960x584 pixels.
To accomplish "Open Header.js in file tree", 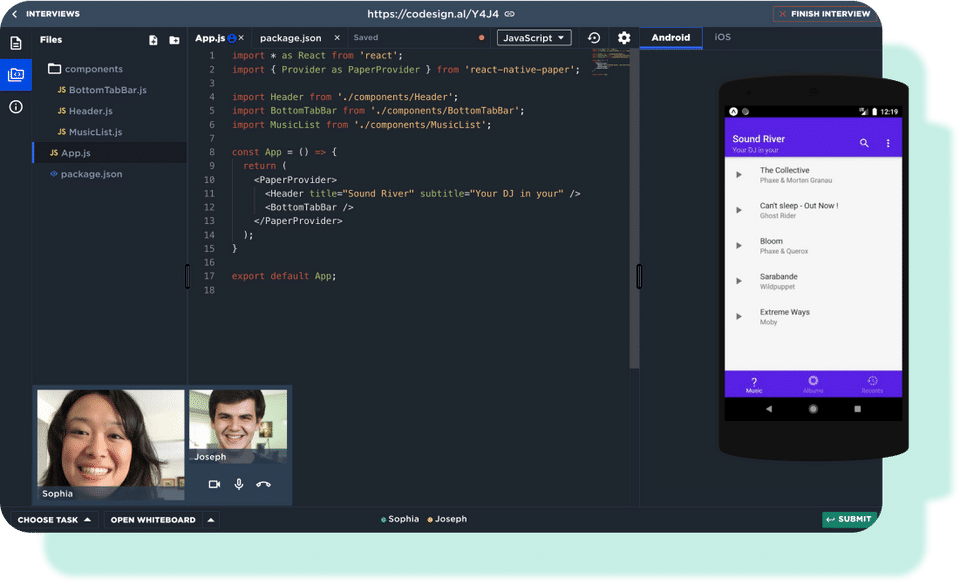I will pos(85,111).
